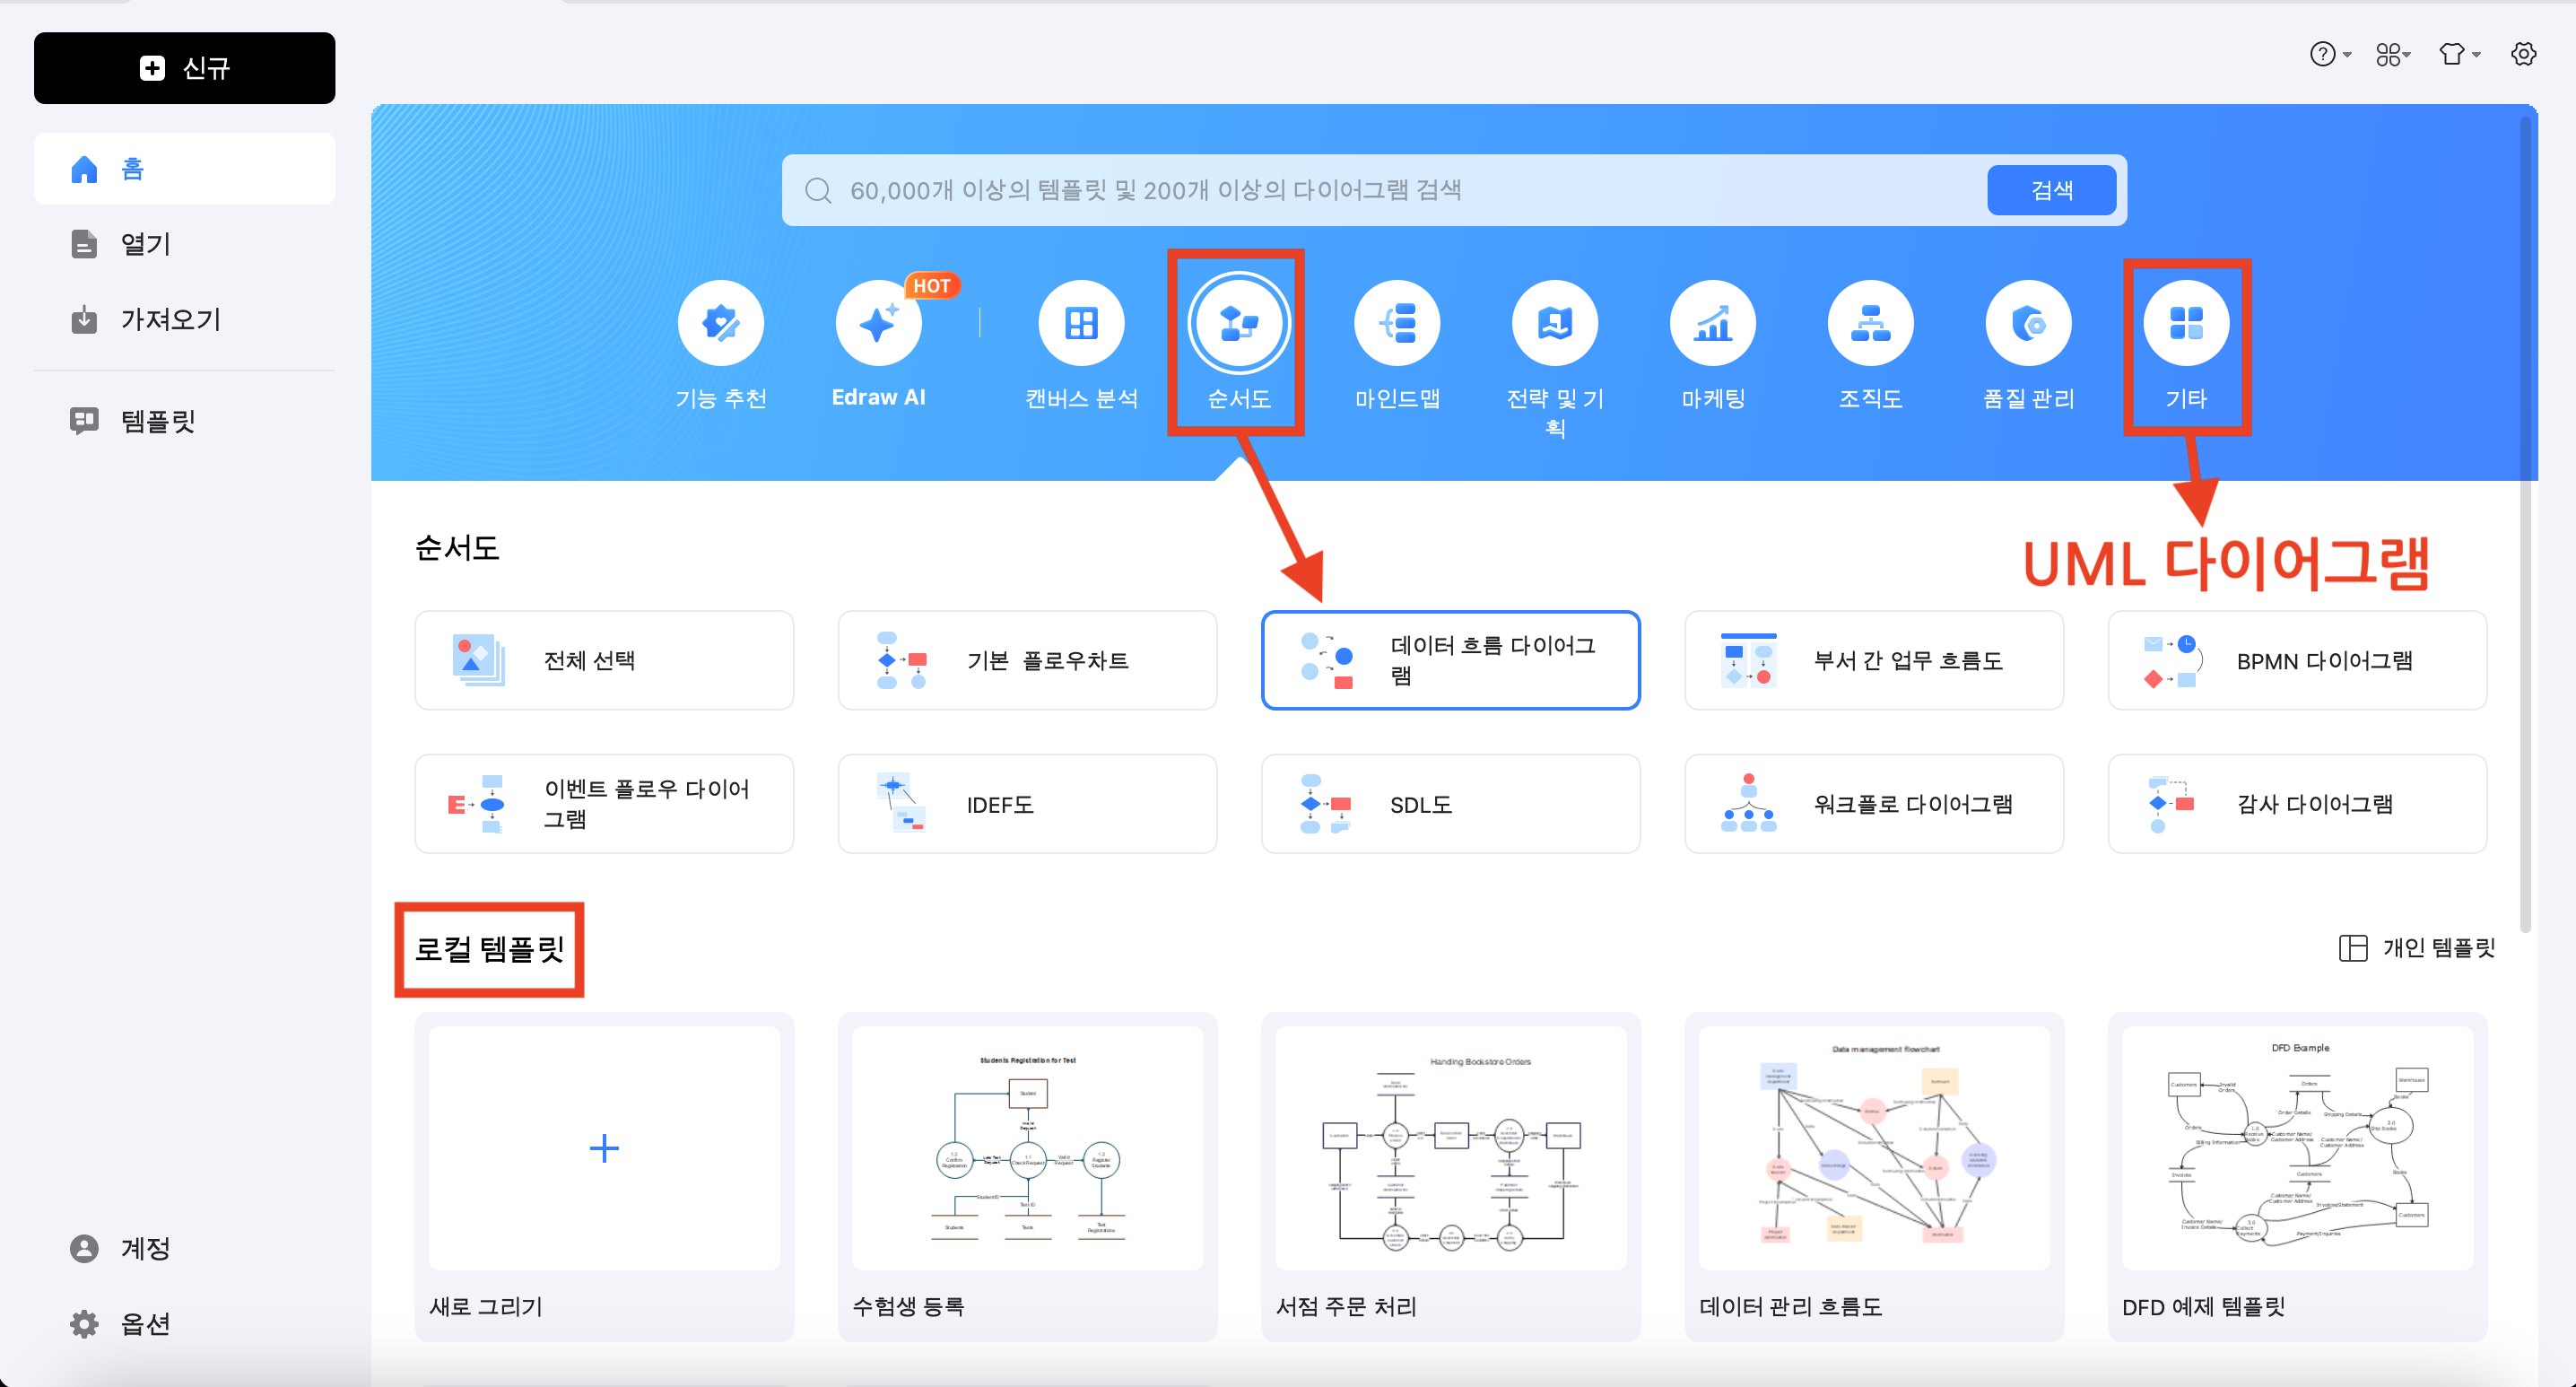Select the 조직도 category icon
This screenshot has width=2576, height=1387.
click(1871, 323)
